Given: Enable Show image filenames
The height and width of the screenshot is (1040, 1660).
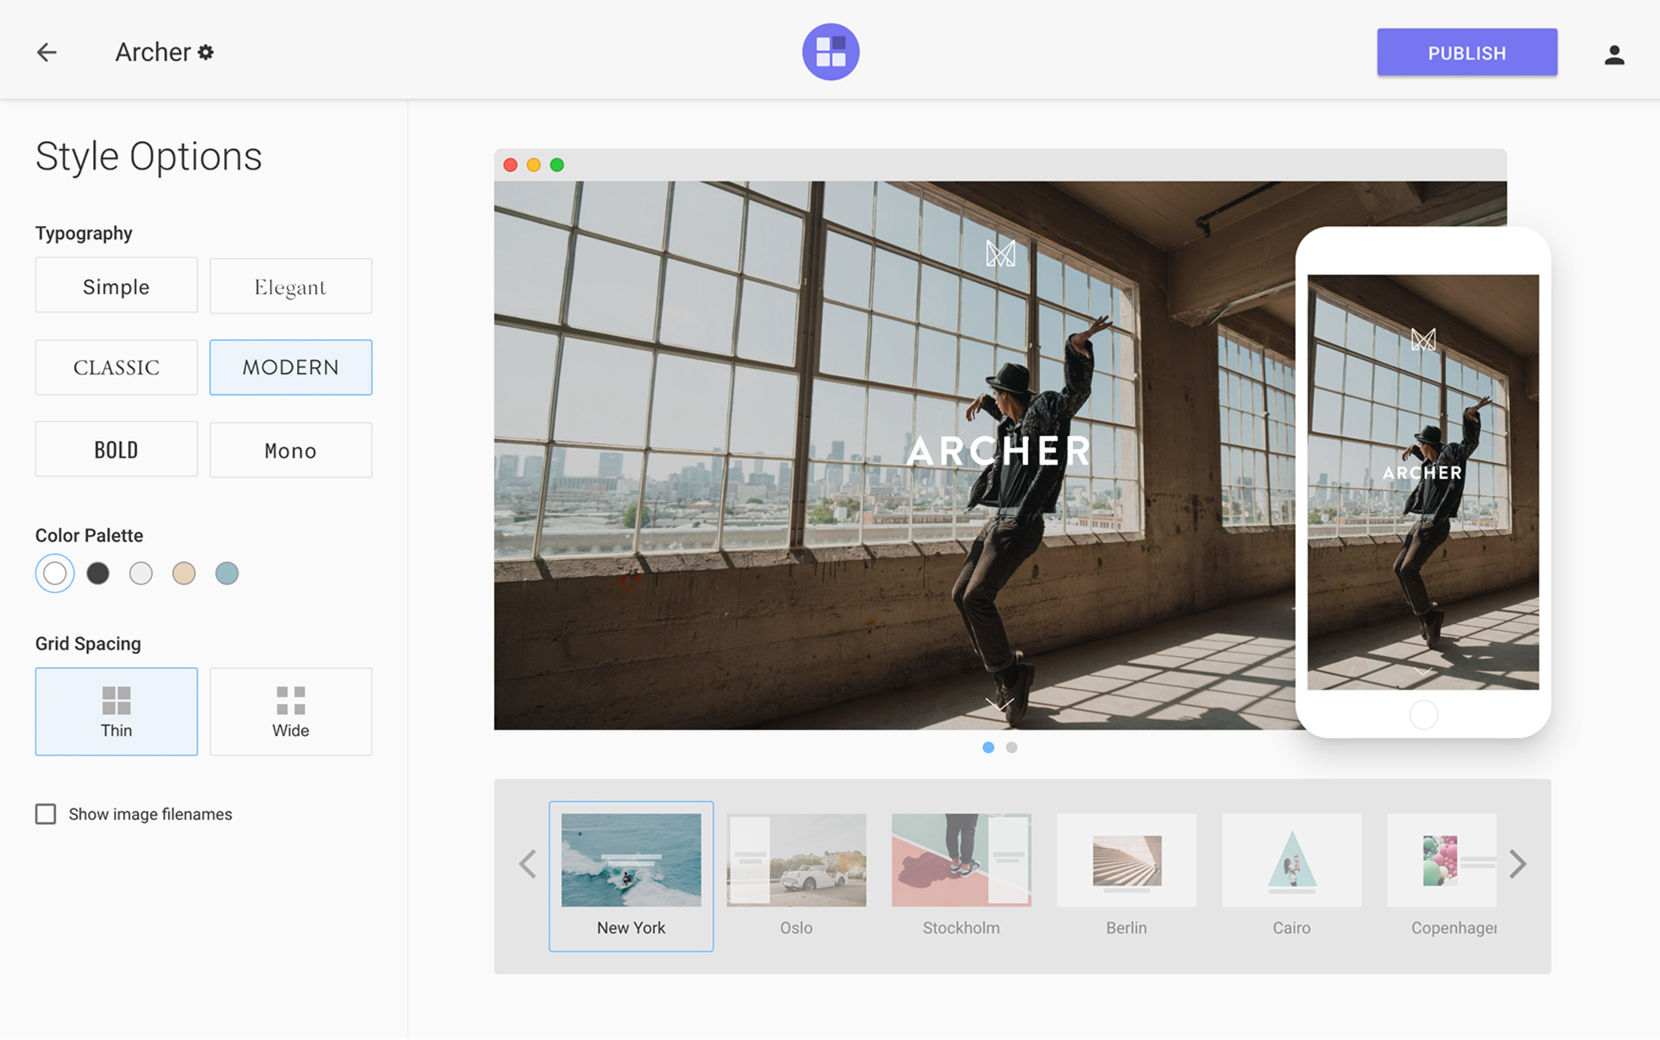Looking at the screenshot, I should [x=46, y=814].
